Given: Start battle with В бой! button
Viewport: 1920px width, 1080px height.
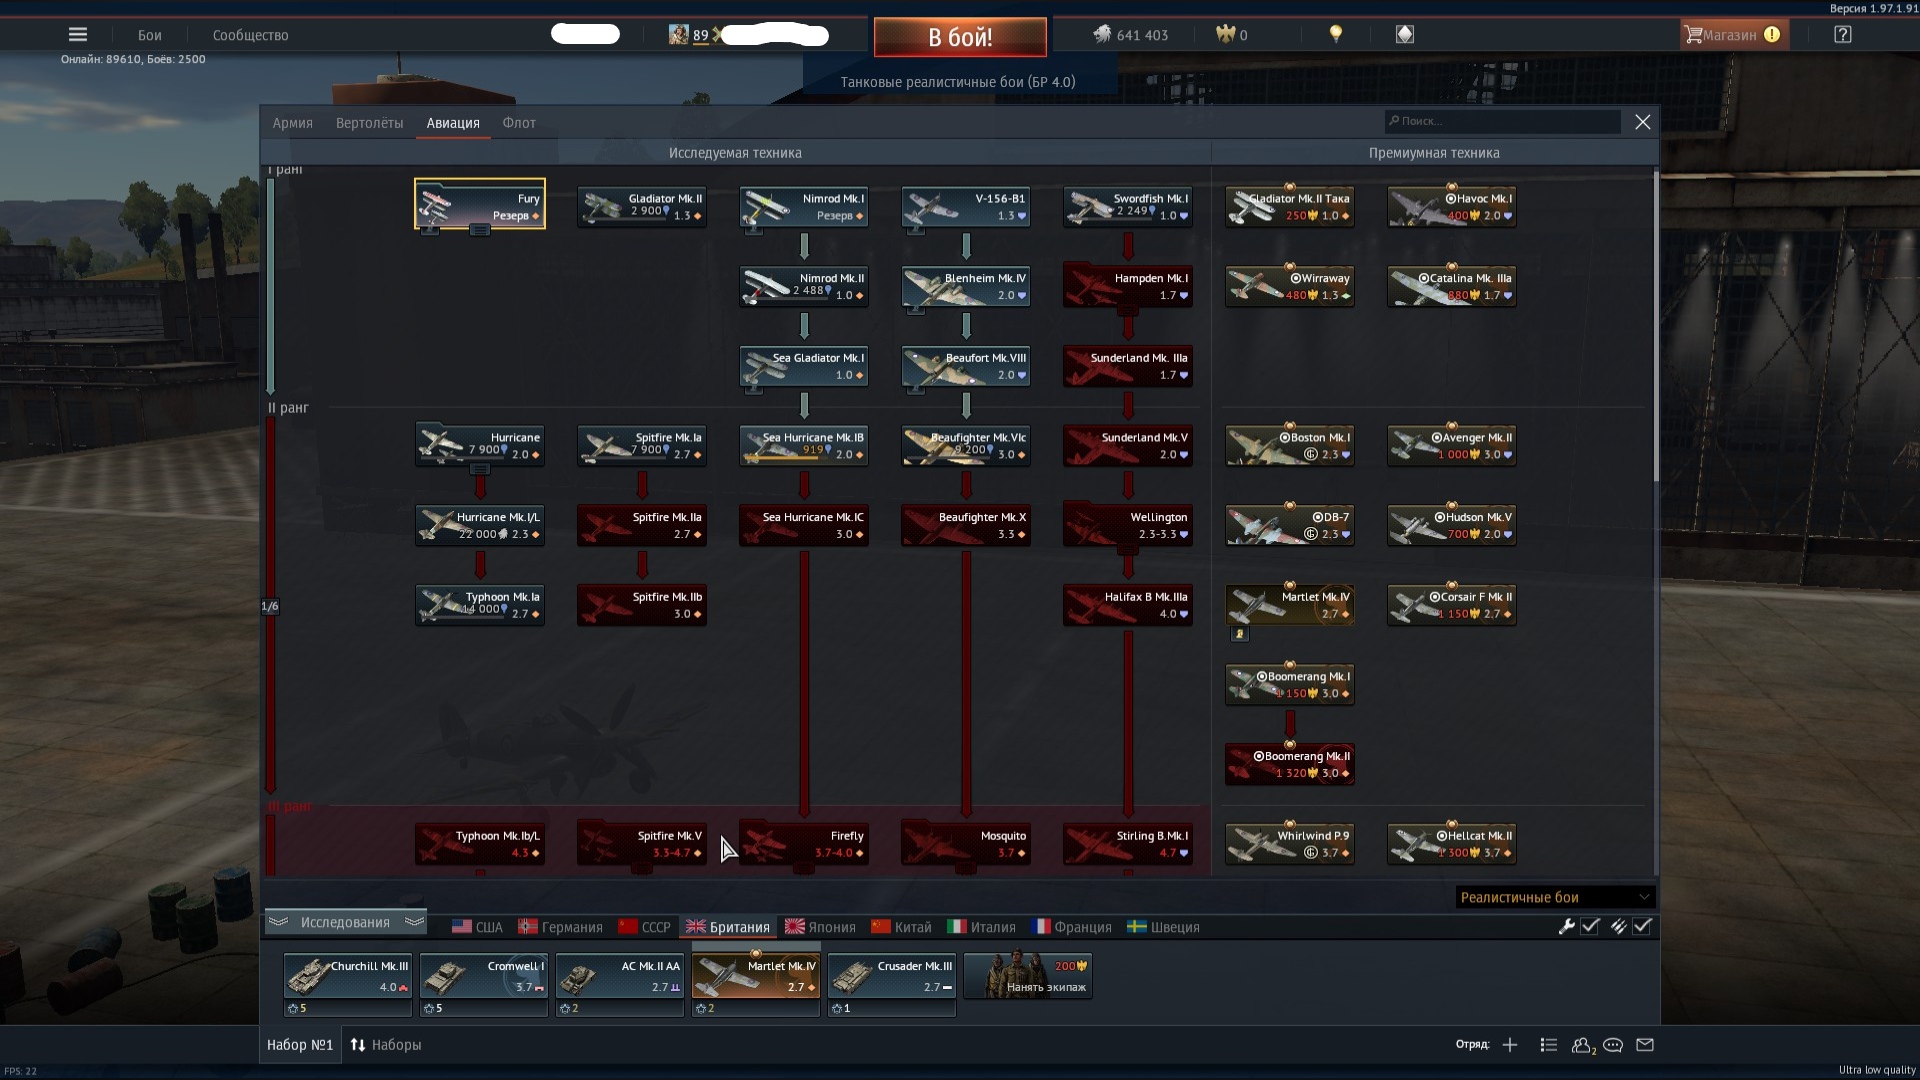Looking at the screenshot, I should coord(960,37).
